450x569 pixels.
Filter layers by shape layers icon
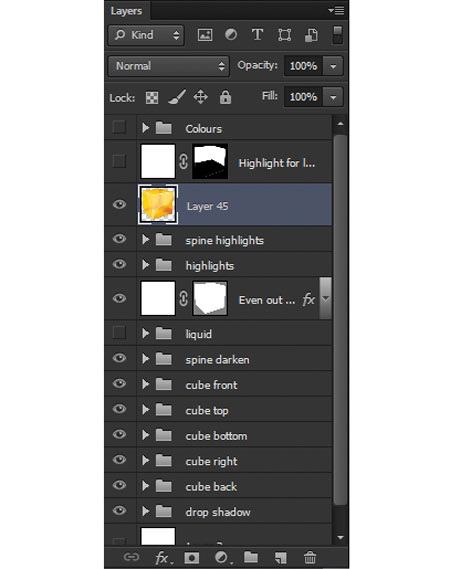pyautogui.click(x=285, y=35)
